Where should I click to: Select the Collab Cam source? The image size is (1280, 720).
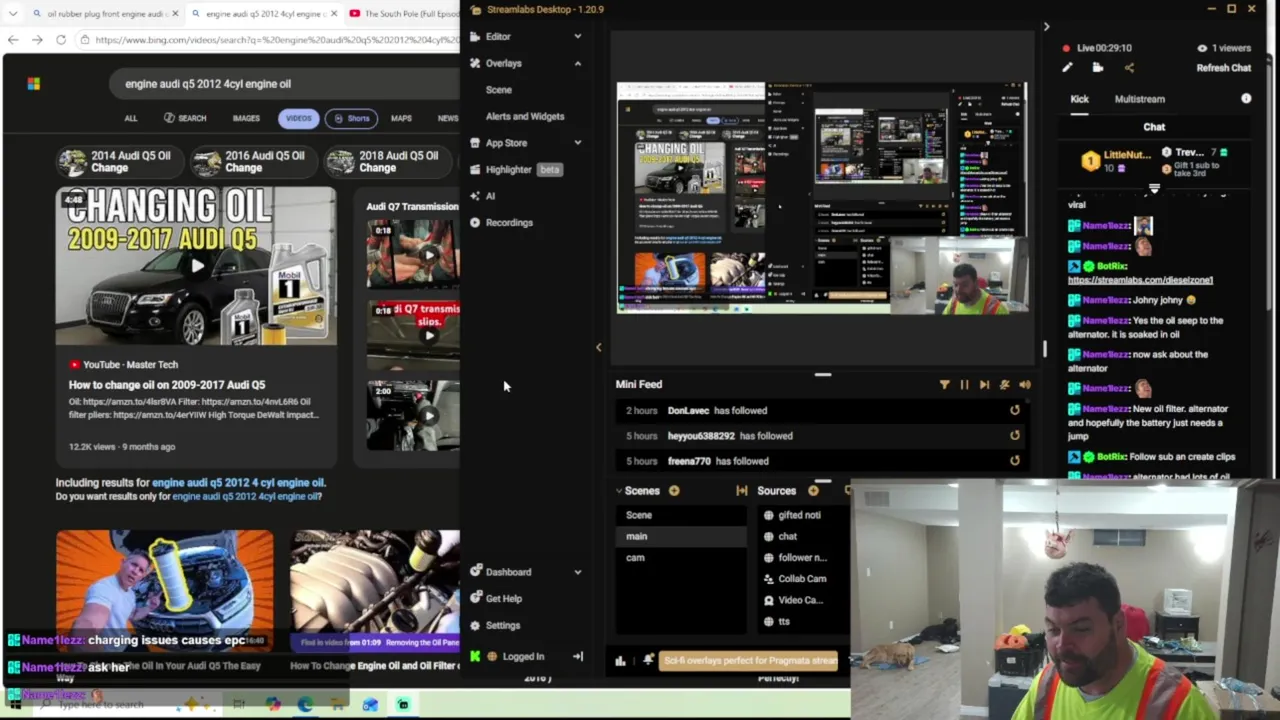(x=803, y=578)
